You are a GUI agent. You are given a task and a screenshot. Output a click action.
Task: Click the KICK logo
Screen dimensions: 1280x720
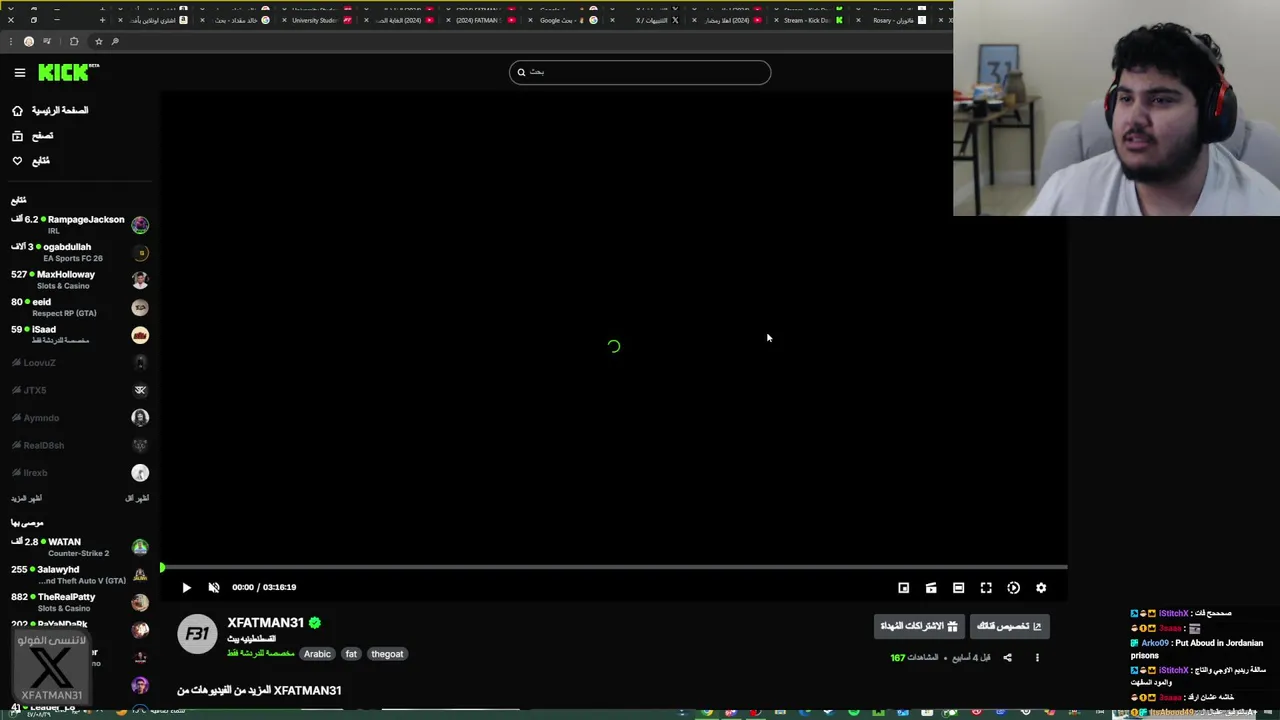click(x=68, y=72)
